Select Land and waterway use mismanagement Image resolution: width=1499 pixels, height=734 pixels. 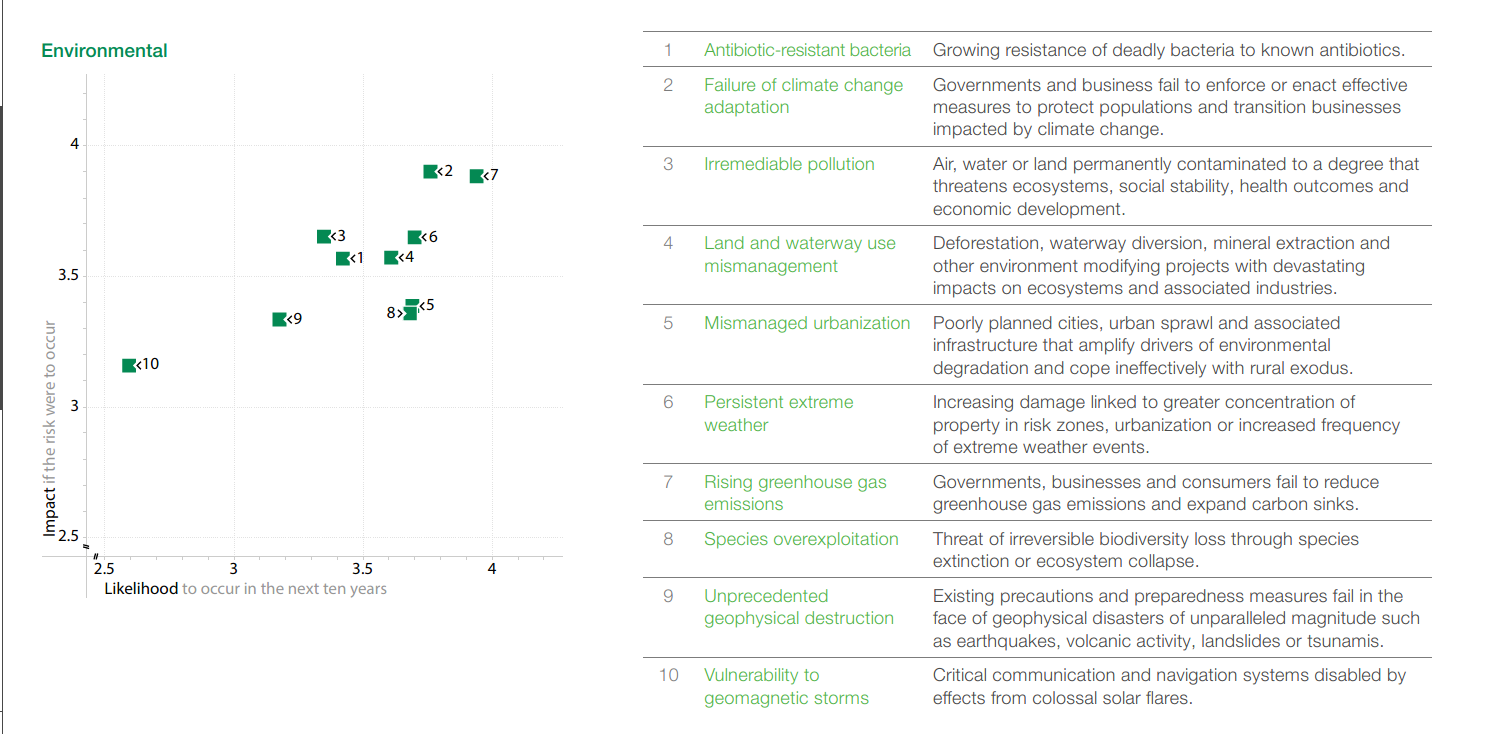coord(800,255)
